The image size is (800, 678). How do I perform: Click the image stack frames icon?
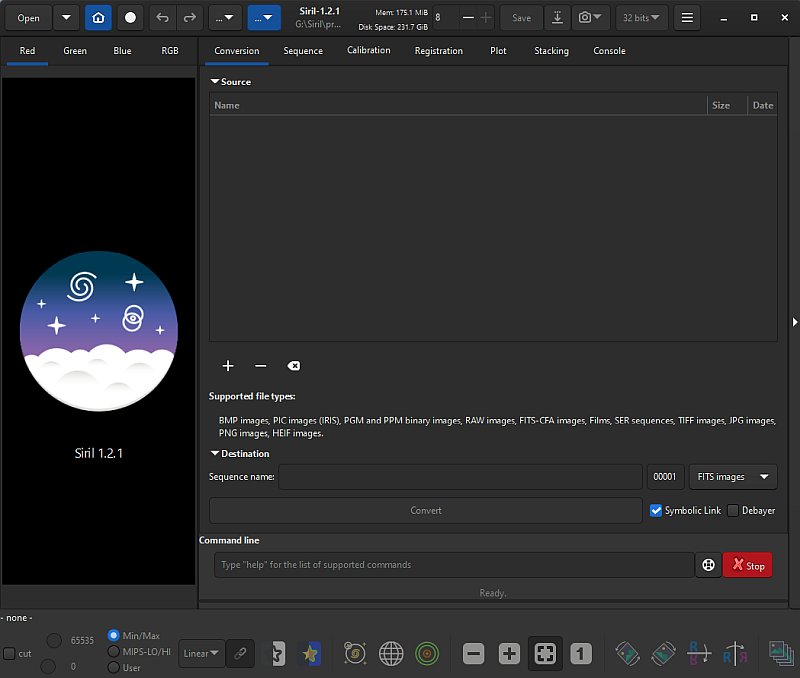[x=781, y=653]
